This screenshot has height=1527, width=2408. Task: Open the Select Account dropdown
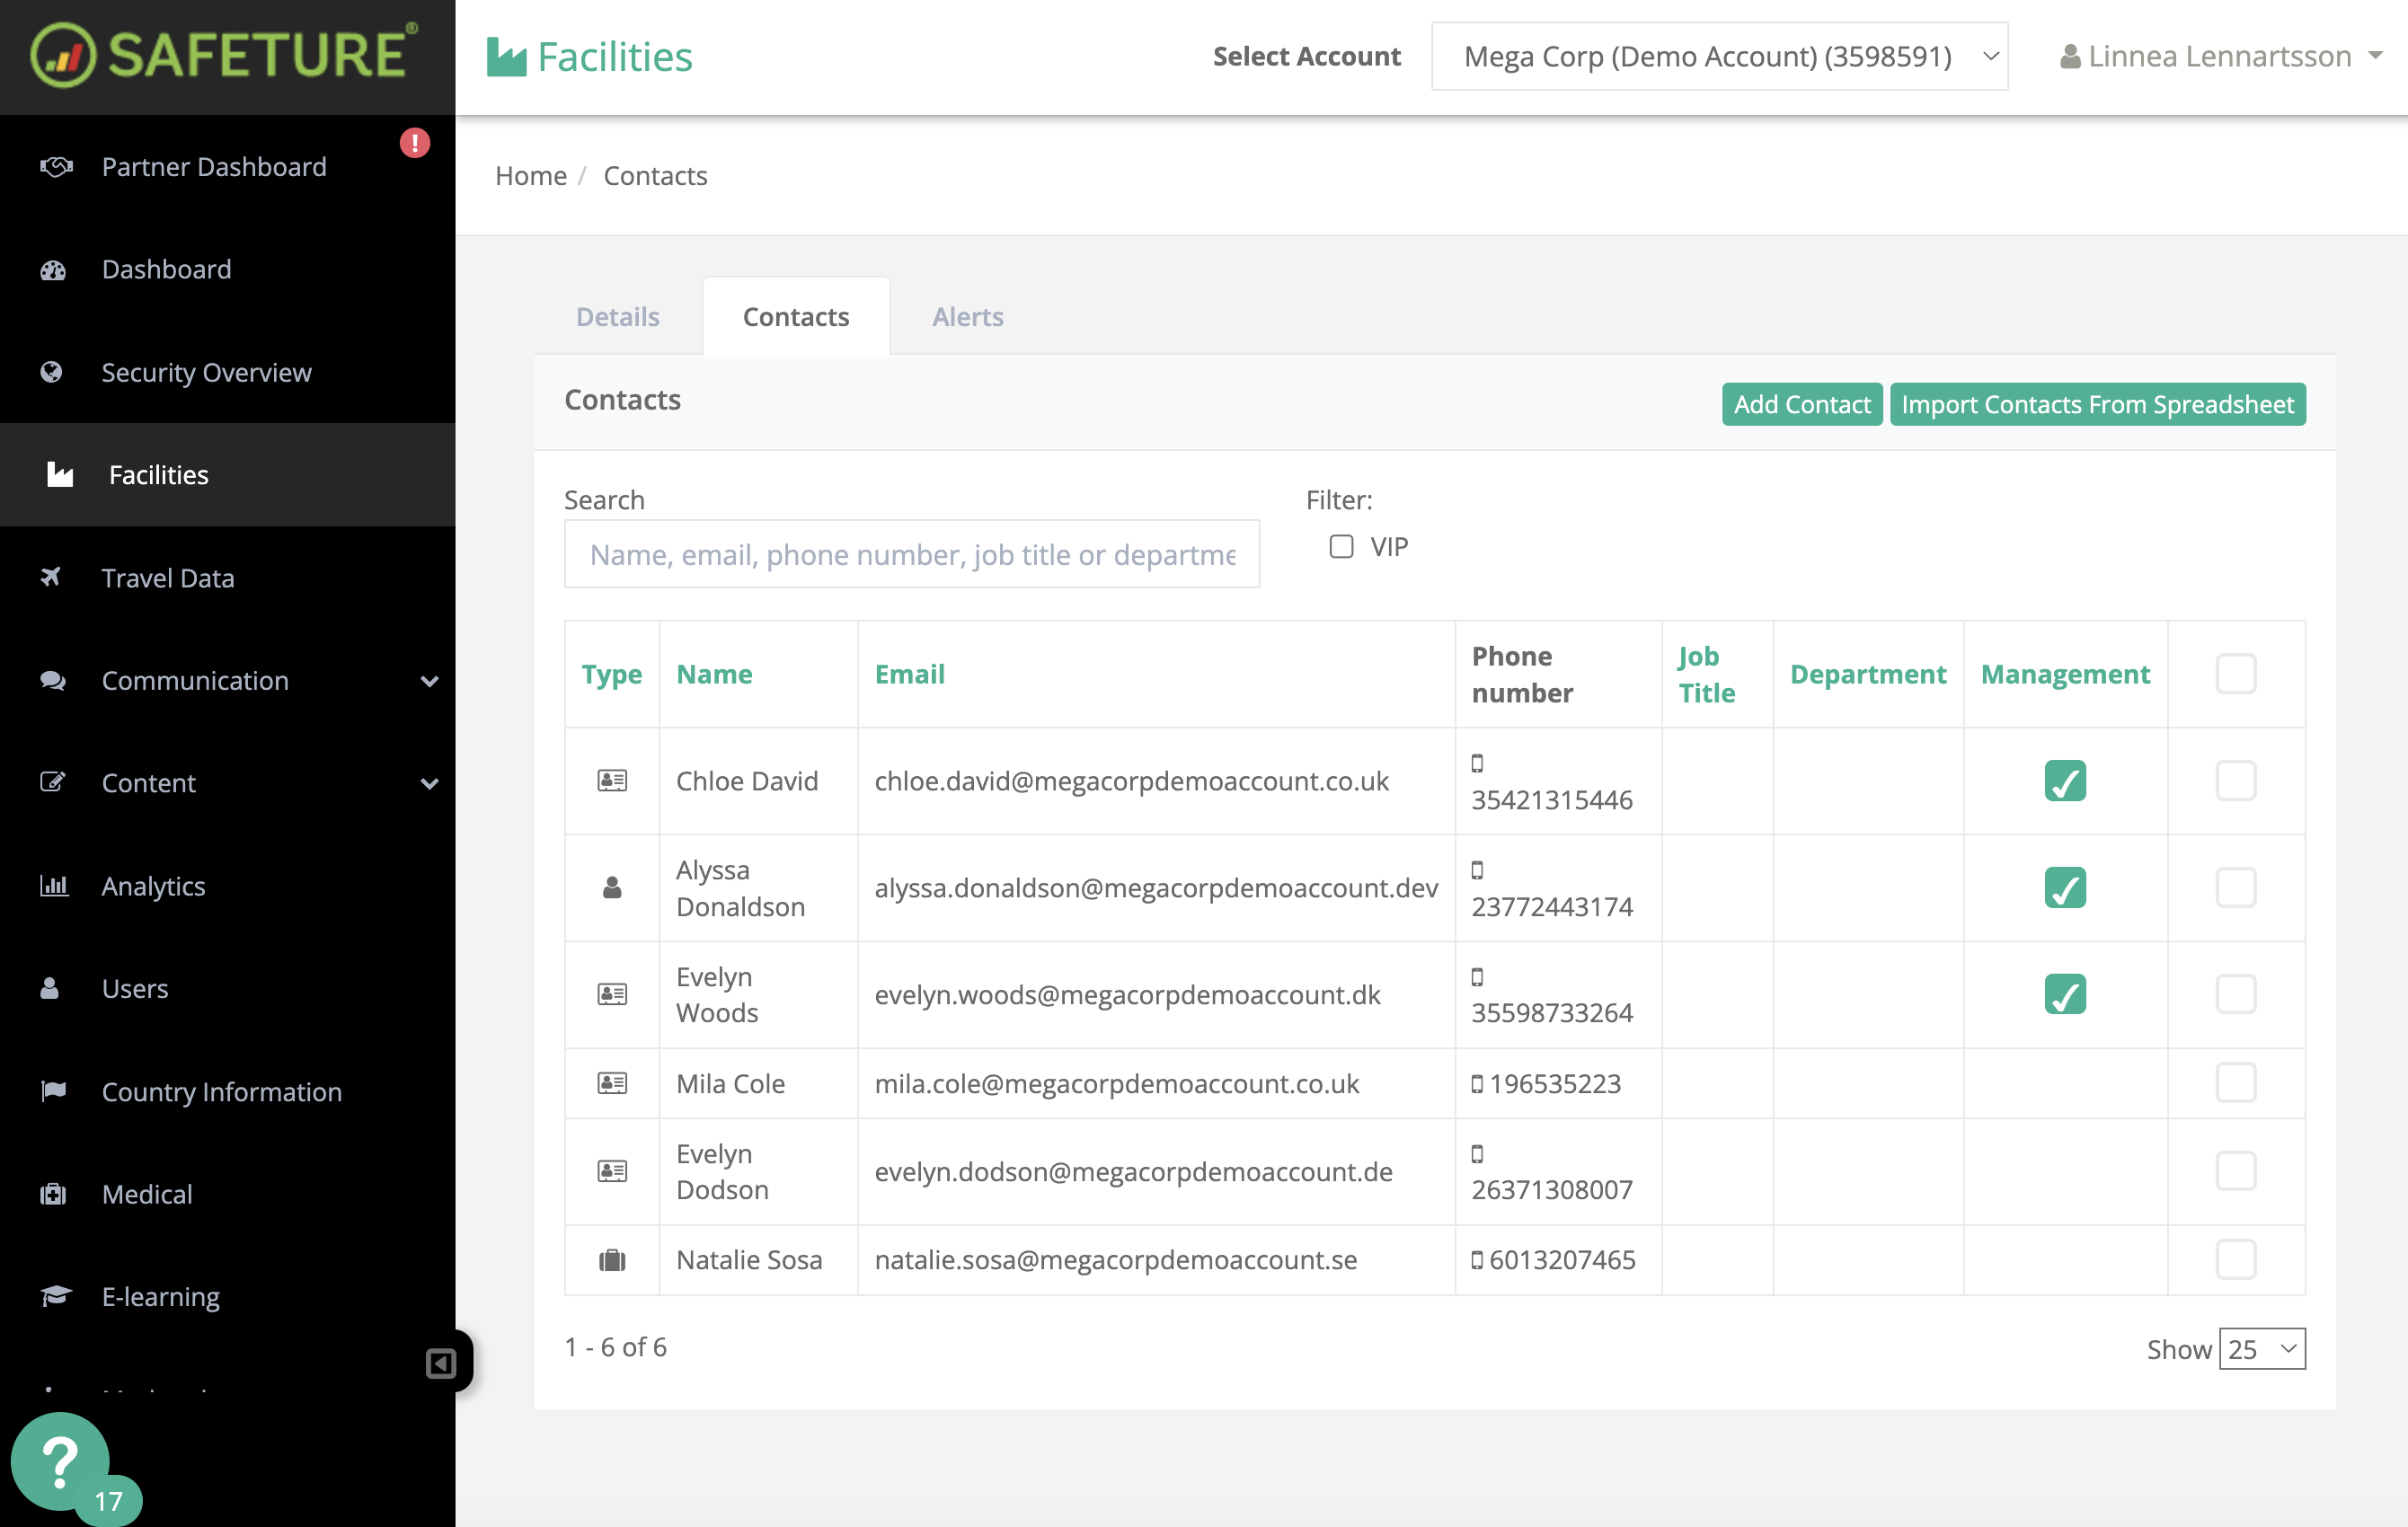(1719, 57)
